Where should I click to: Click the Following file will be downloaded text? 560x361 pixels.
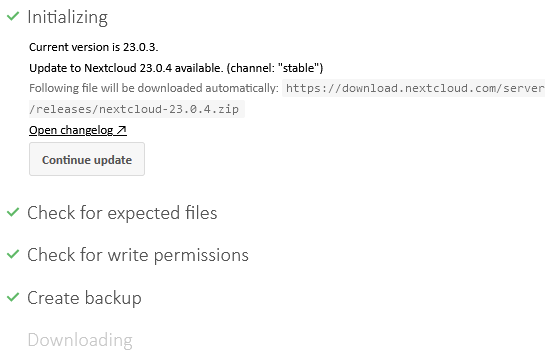[x=154, y=88]
